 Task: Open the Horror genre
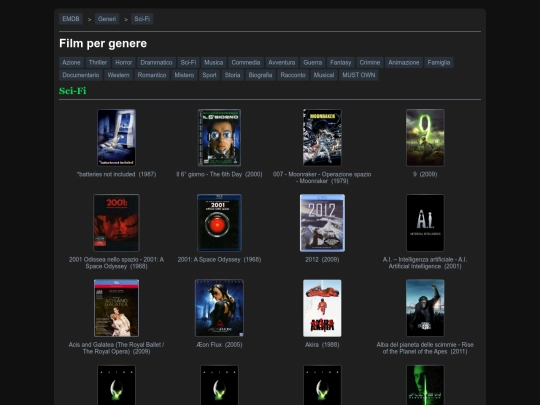pyautogui.click(x=124, y=63)
